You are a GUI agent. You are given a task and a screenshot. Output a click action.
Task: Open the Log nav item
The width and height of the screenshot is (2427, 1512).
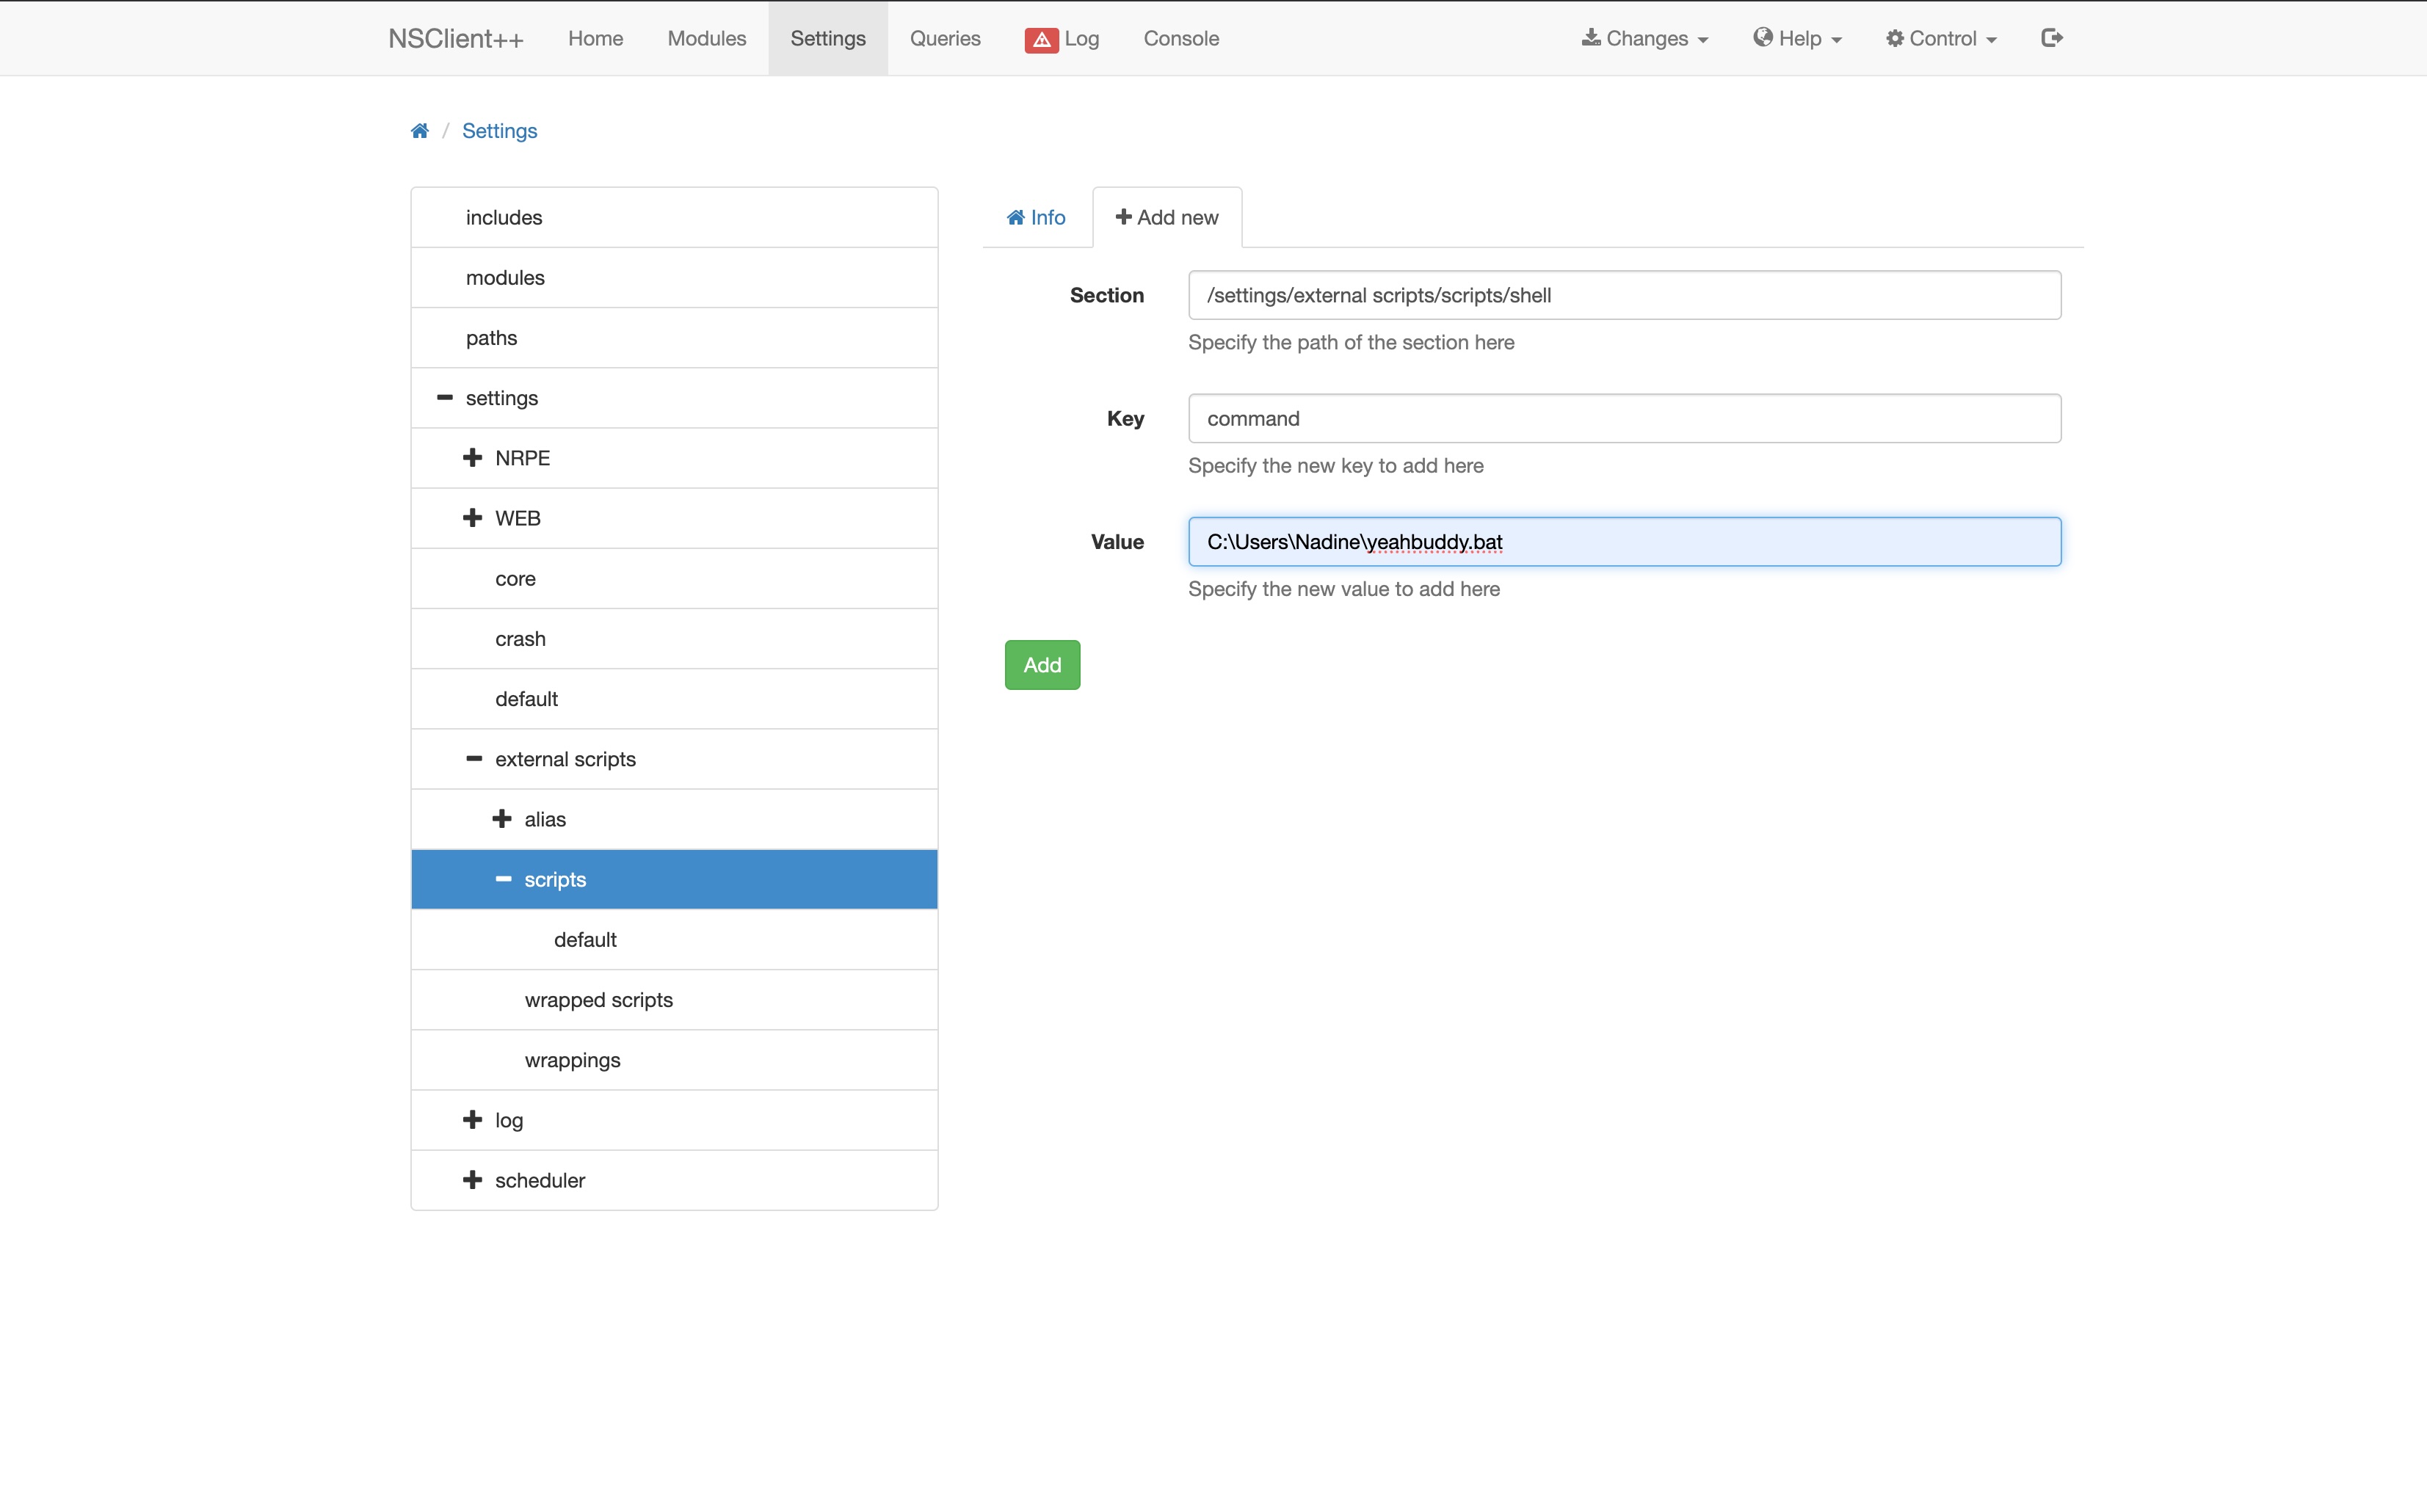tap(1062, 38)
